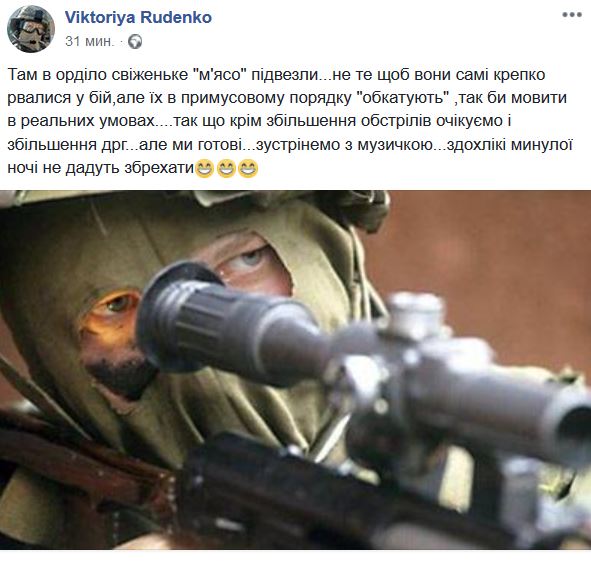Open Viktoriya Rudenko's profile avatar
591x563 pixels.
point(31,29)
